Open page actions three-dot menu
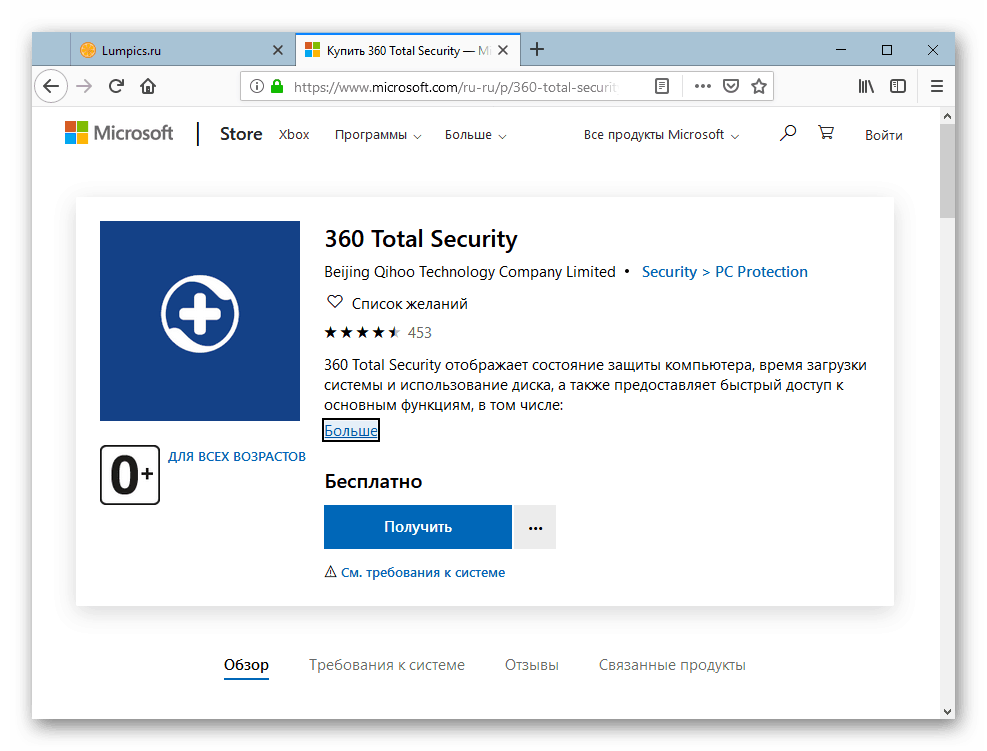 coord(702,86)
